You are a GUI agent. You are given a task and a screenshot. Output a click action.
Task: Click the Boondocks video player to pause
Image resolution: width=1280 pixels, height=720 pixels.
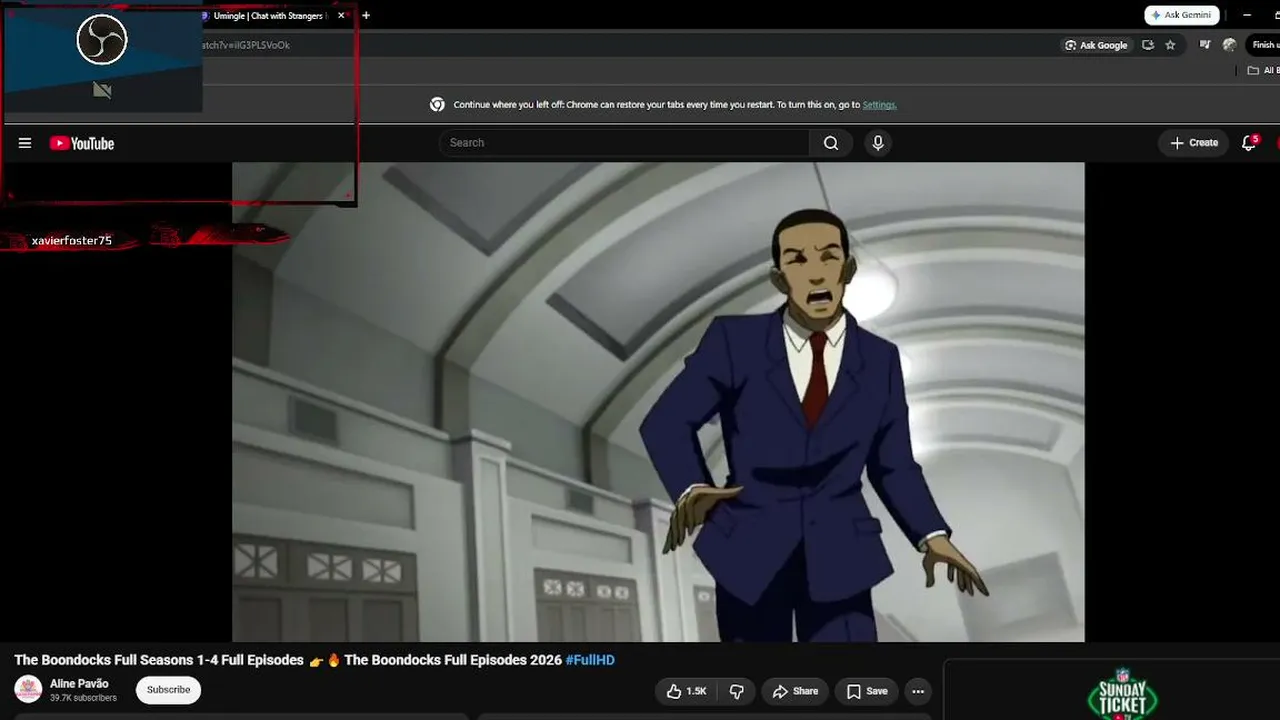click(x=658, y=402)
